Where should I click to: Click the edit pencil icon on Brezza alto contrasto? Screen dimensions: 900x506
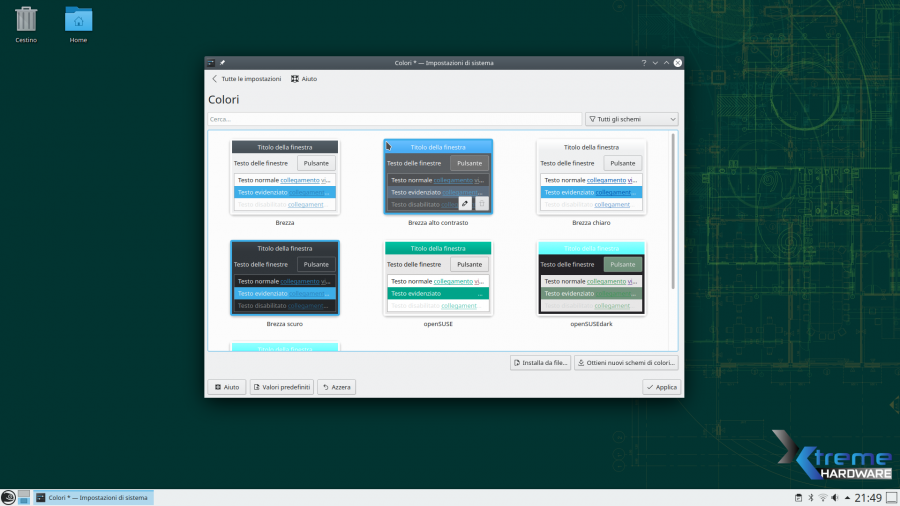coord(465,204)
